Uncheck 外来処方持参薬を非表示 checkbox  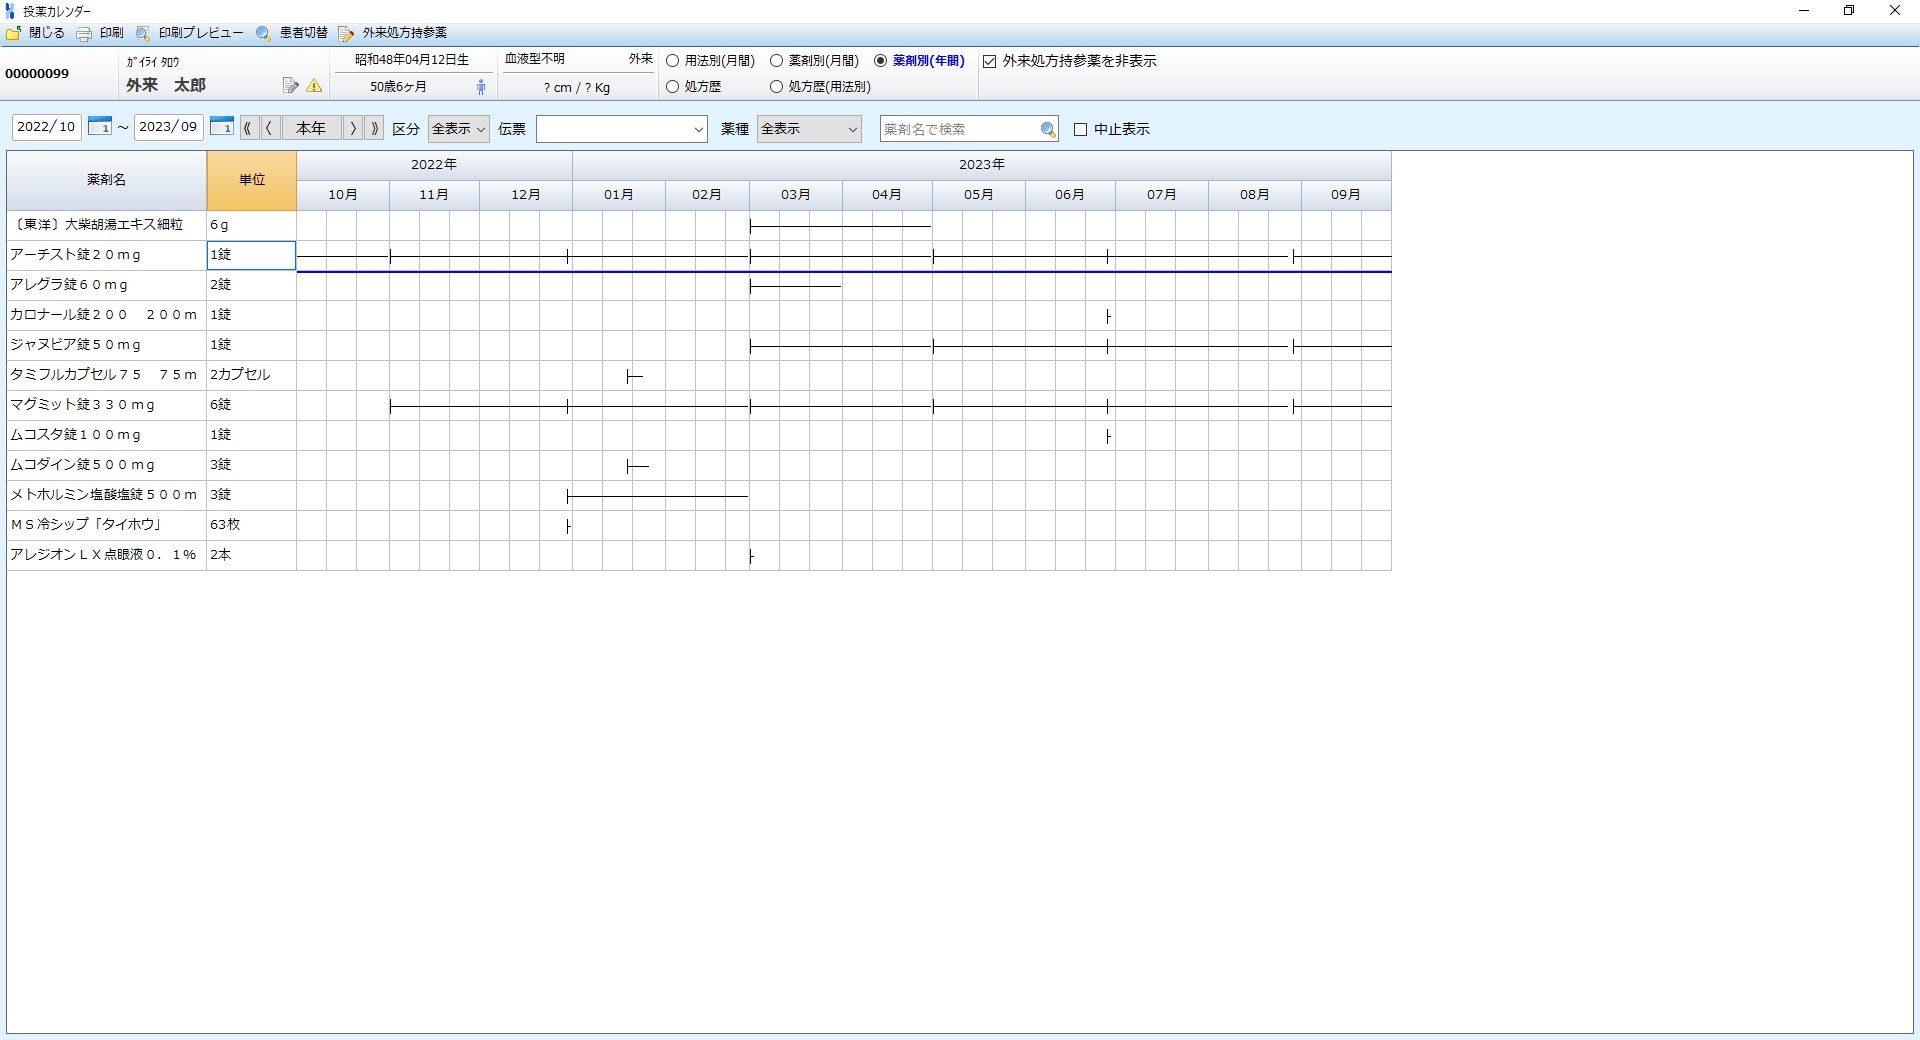990,61
